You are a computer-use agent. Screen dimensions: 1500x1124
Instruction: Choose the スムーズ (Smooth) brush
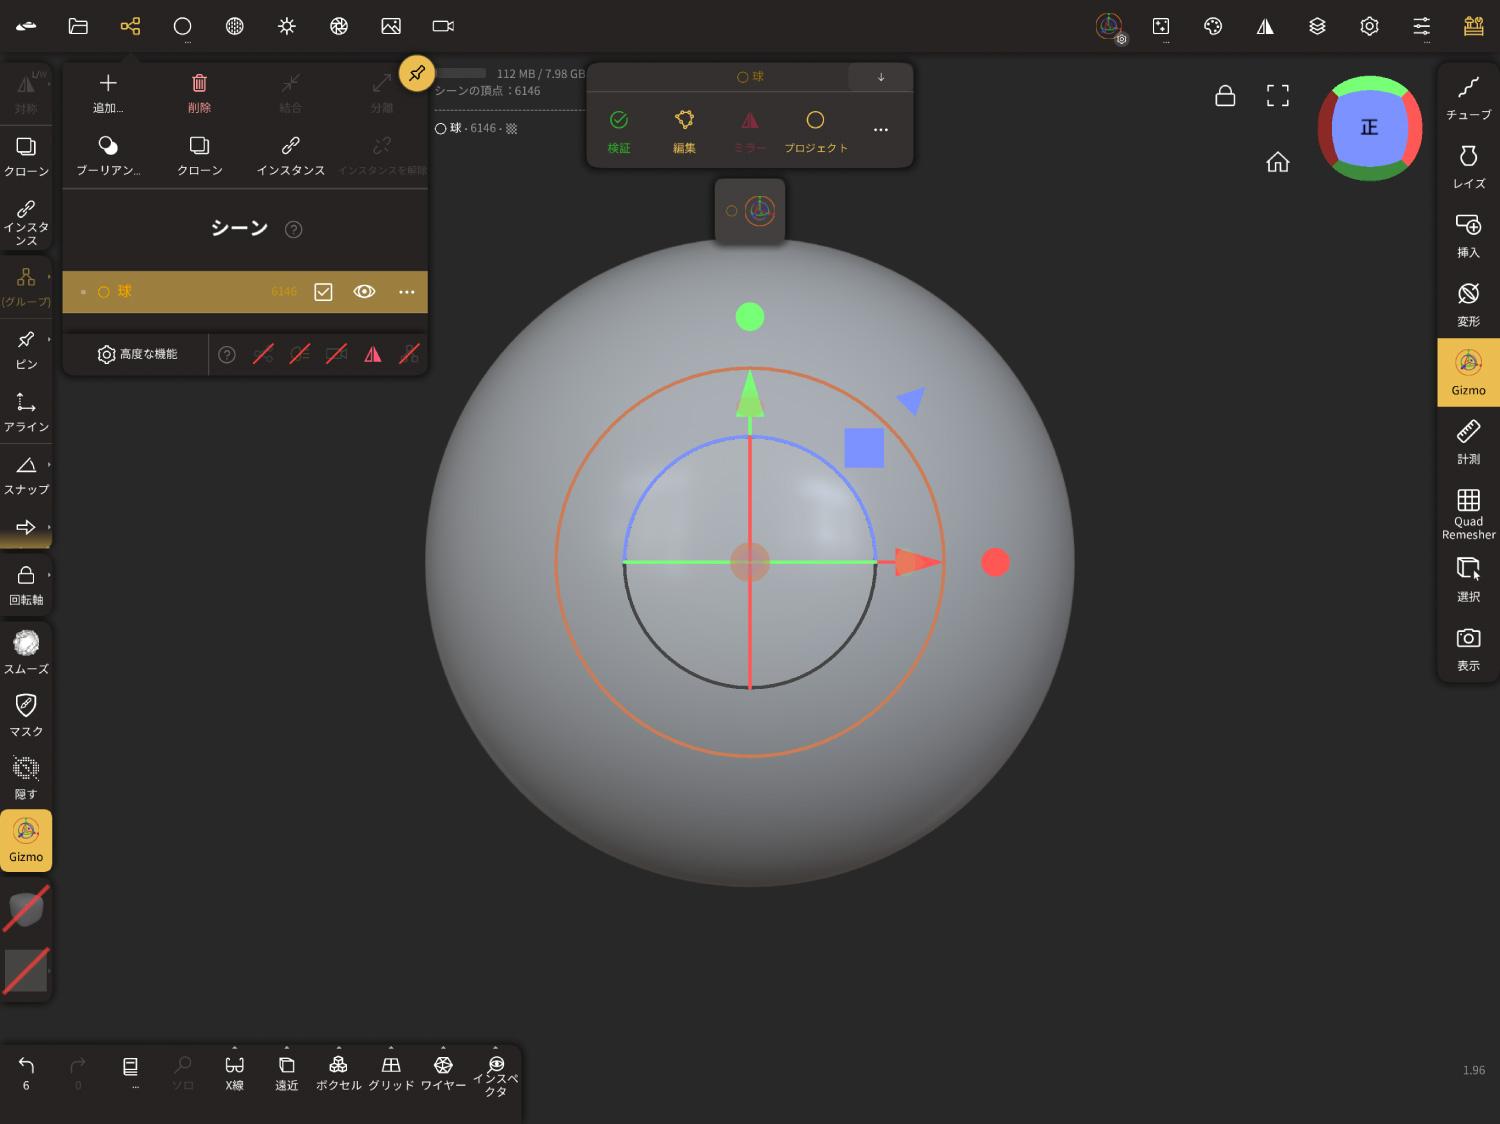tap(26, 652)
